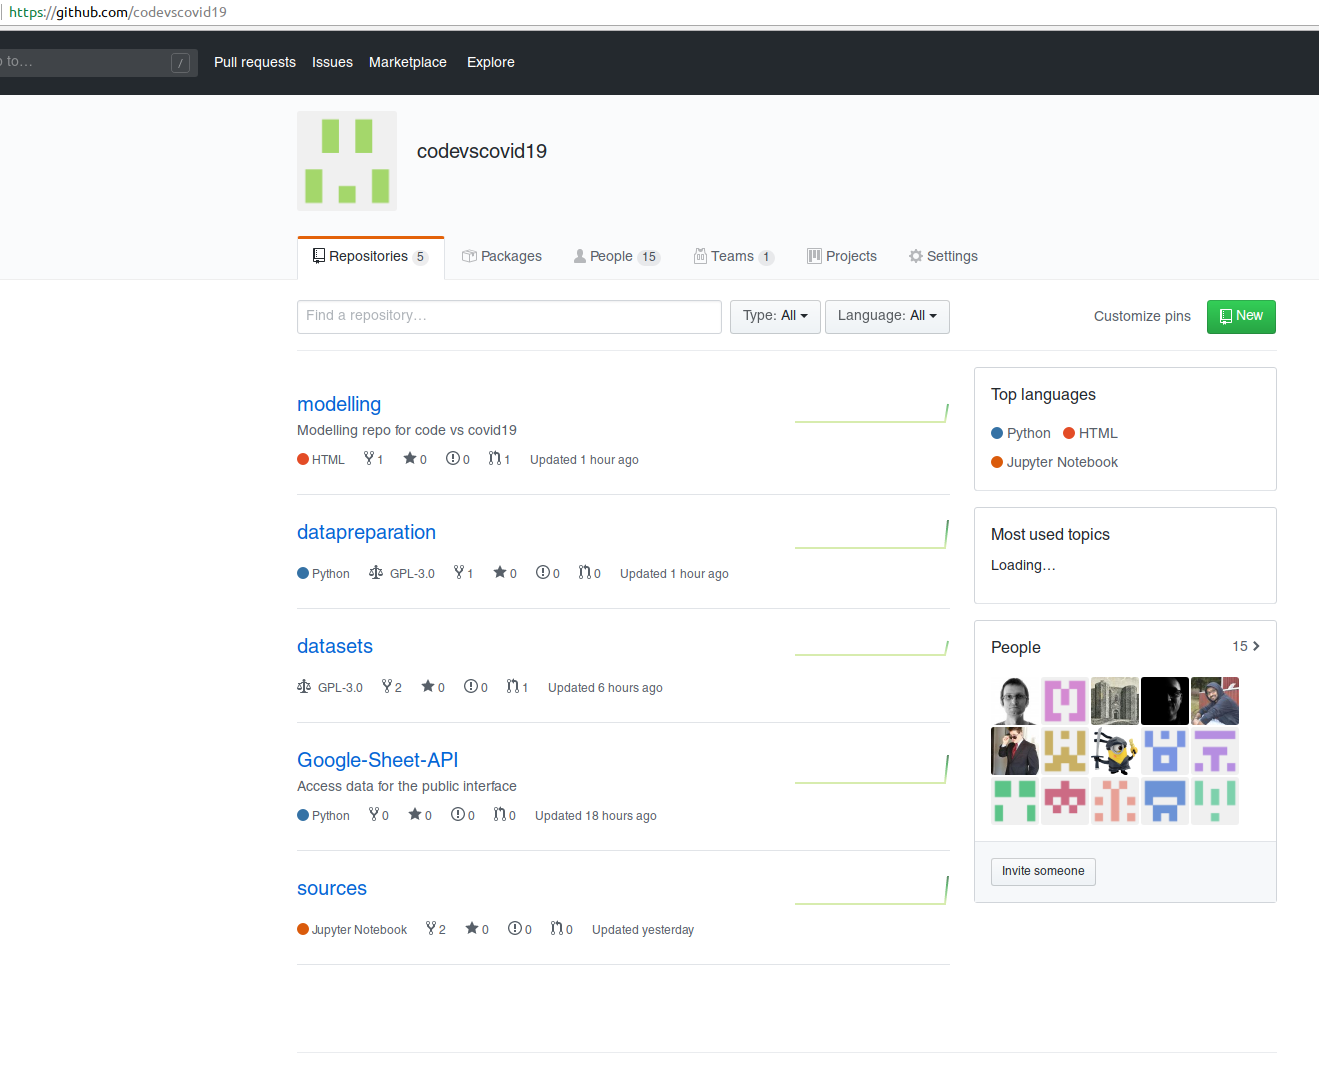Open the minion avatar member in People
Viewport: 1319px width, 1083px height.
1115,751
